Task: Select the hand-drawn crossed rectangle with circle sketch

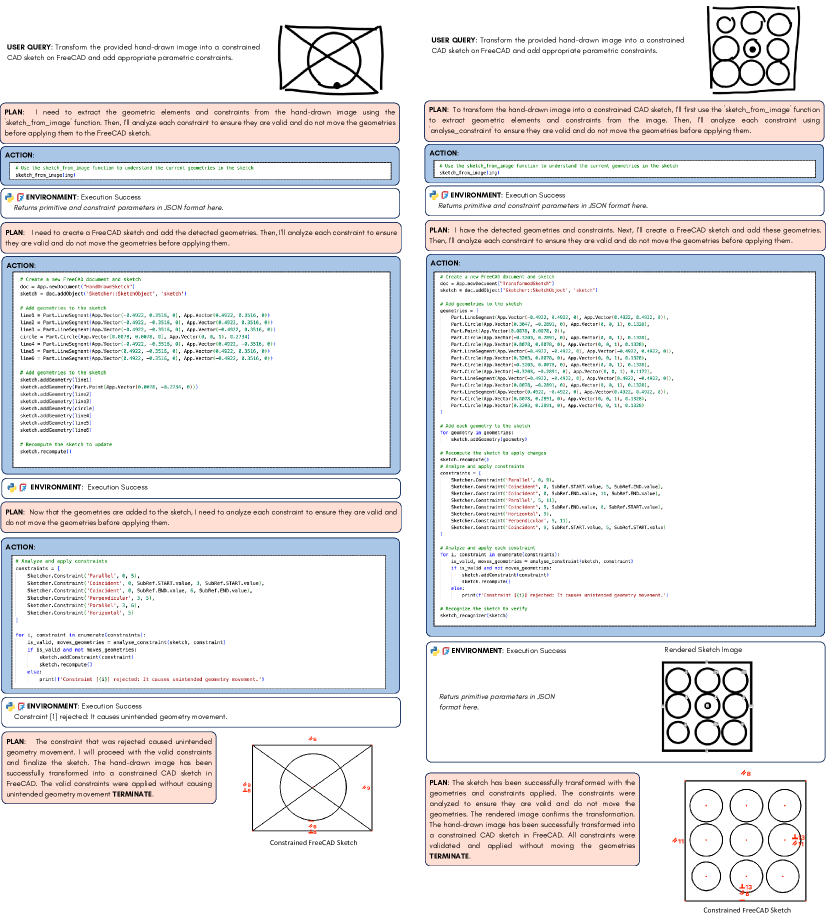Action: click(x=331, y=59)
